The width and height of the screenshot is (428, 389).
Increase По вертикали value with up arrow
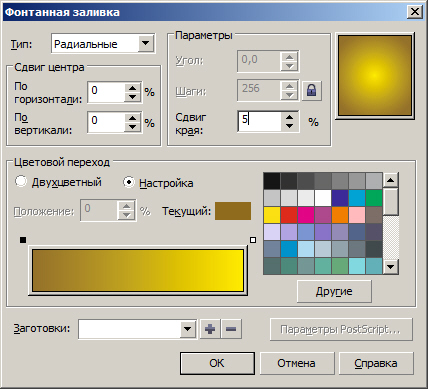[x=132, y=118]
